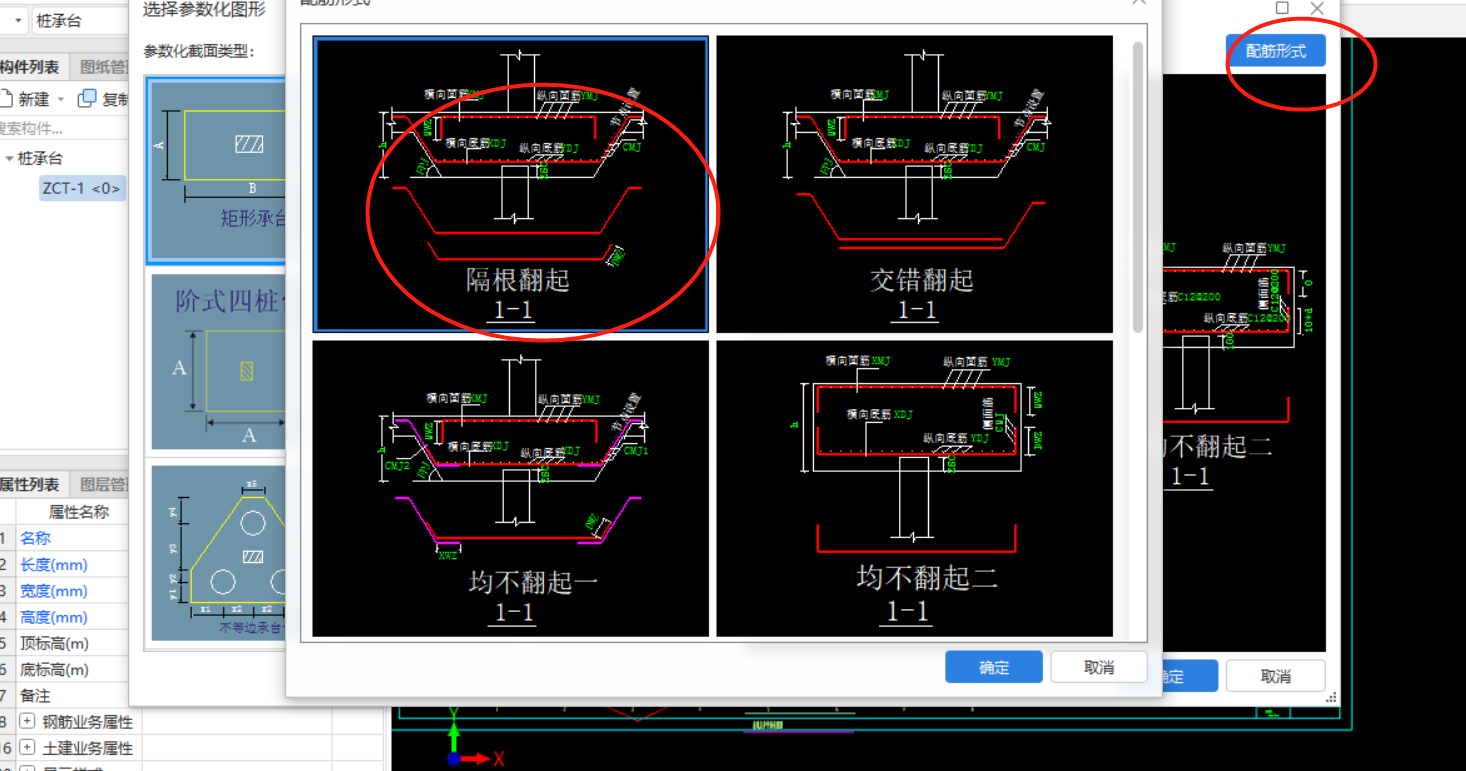Collapse the 桩承台 tree node
This screenshot has width=1466, height=771.
[x=9, y=159]
